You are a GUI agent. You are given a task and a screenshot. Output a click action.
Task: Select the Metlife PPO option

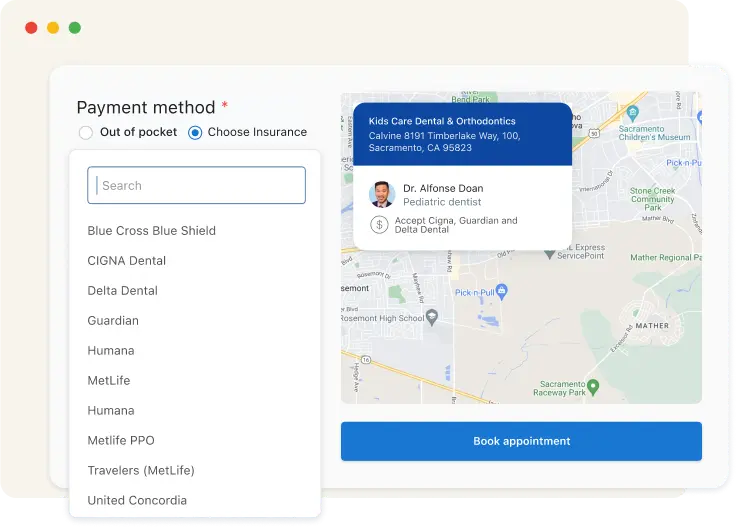tap(121, 440)
